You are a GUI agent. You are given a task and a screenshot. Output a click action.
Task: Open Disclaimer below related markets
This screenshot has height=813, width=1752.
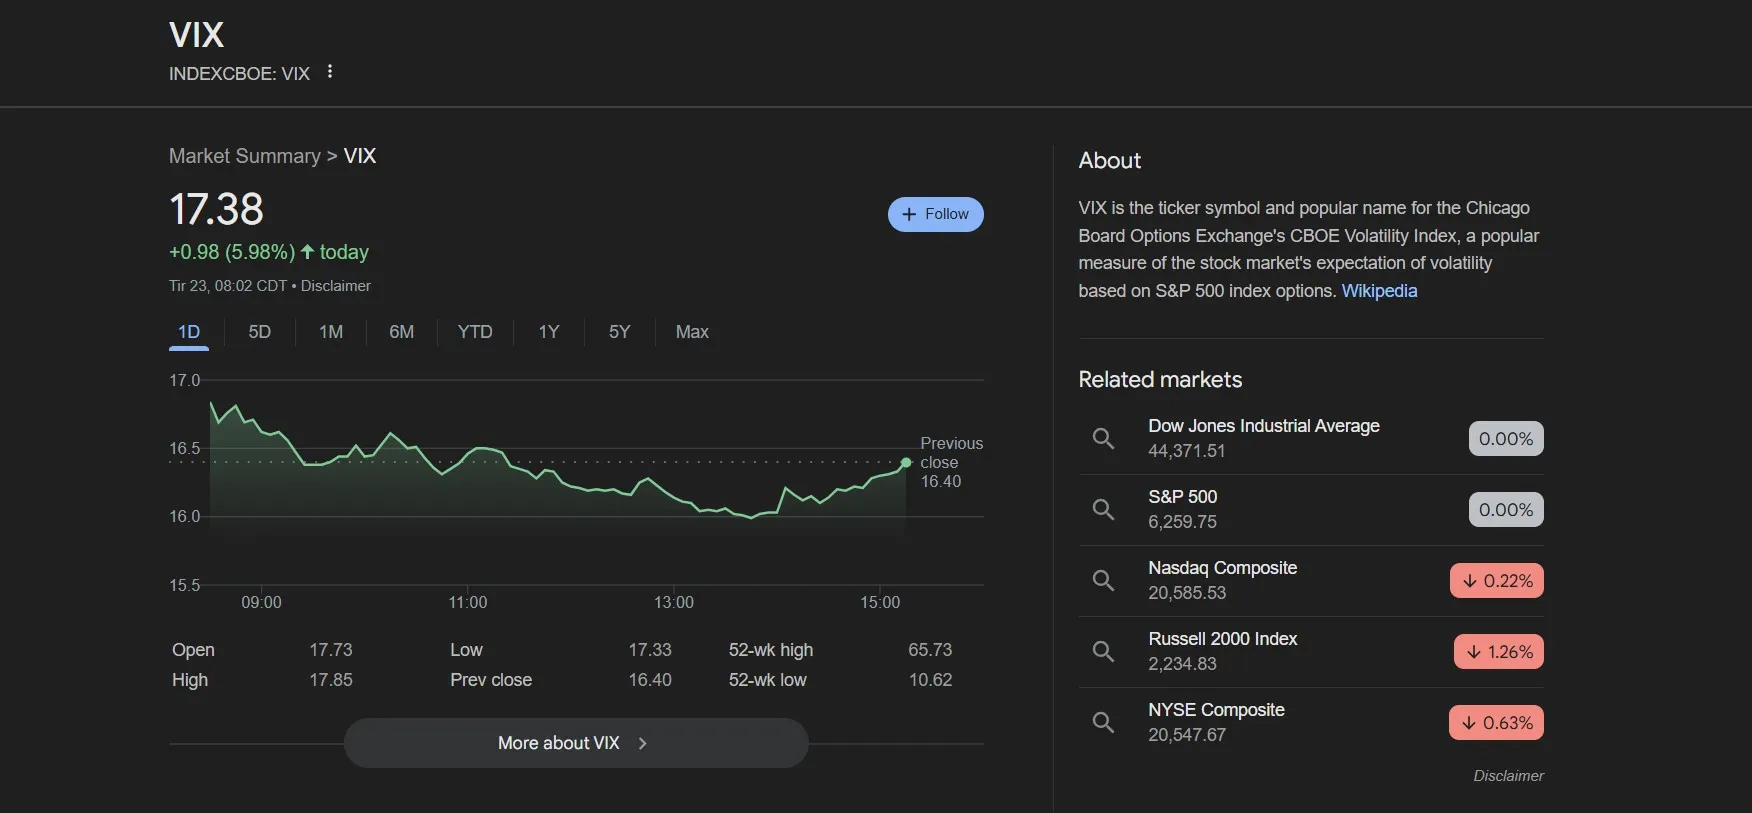coord(1507,776)
